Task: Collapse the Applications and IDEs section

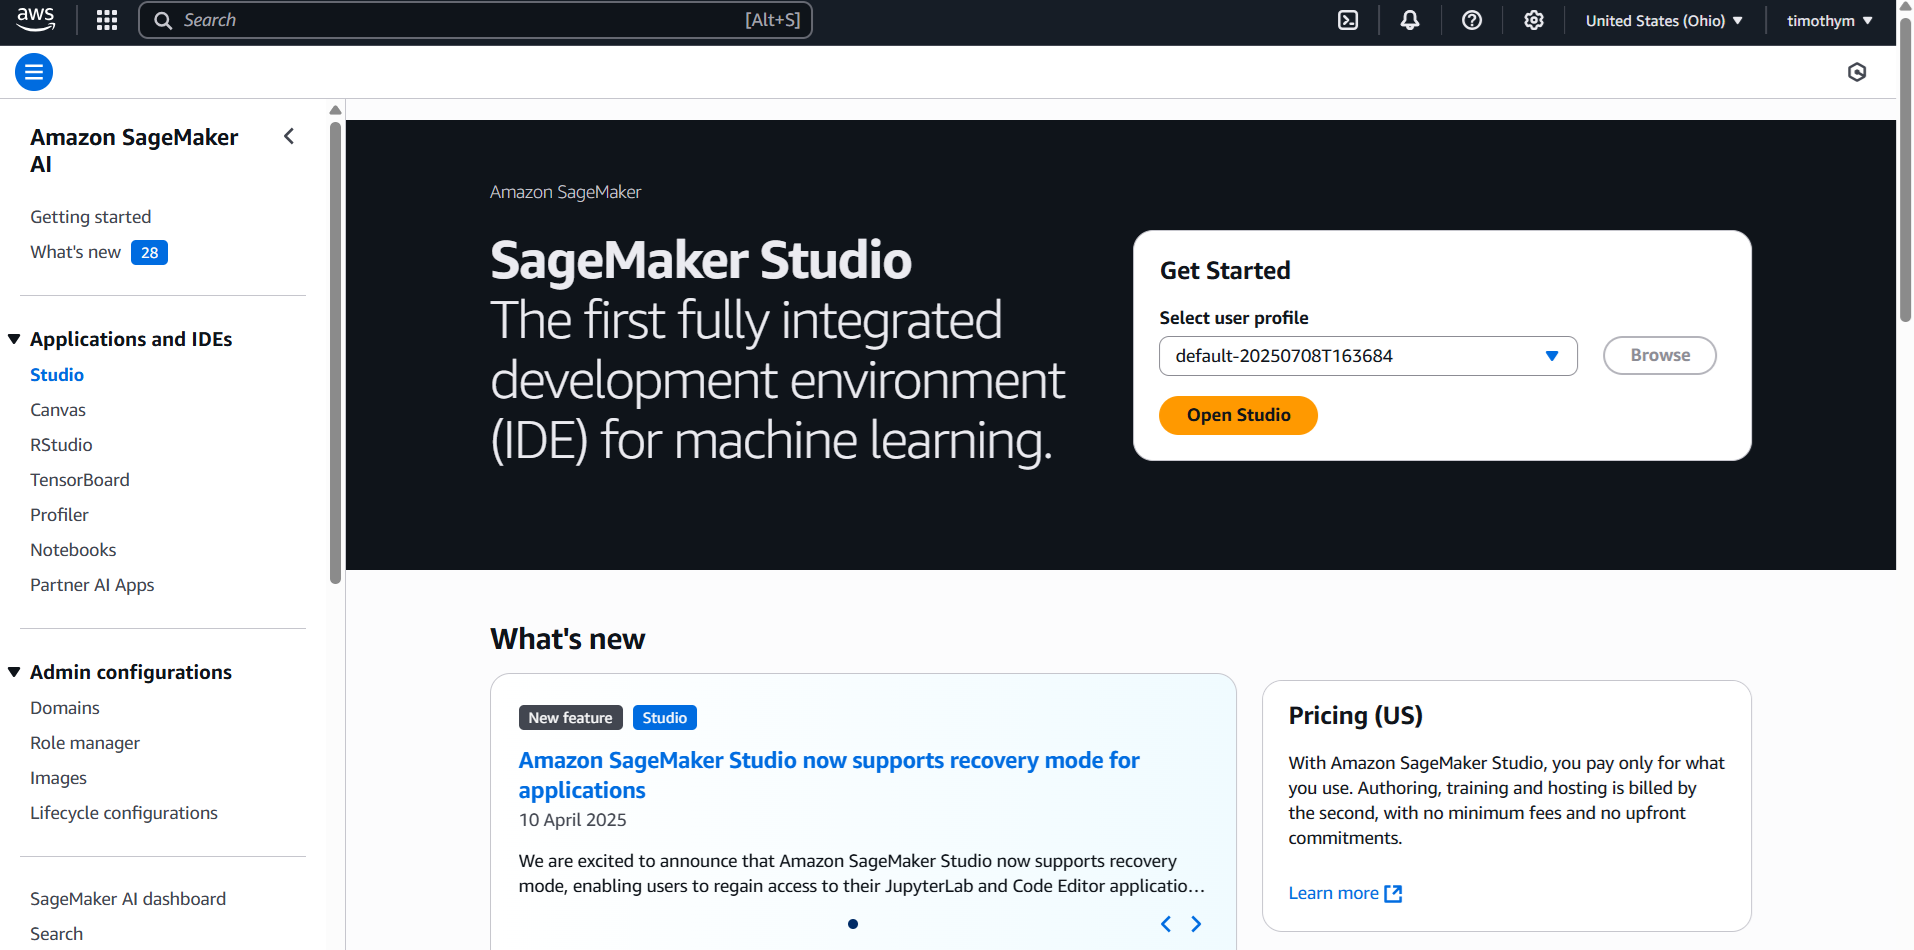Action: click(x=14, y=339)
